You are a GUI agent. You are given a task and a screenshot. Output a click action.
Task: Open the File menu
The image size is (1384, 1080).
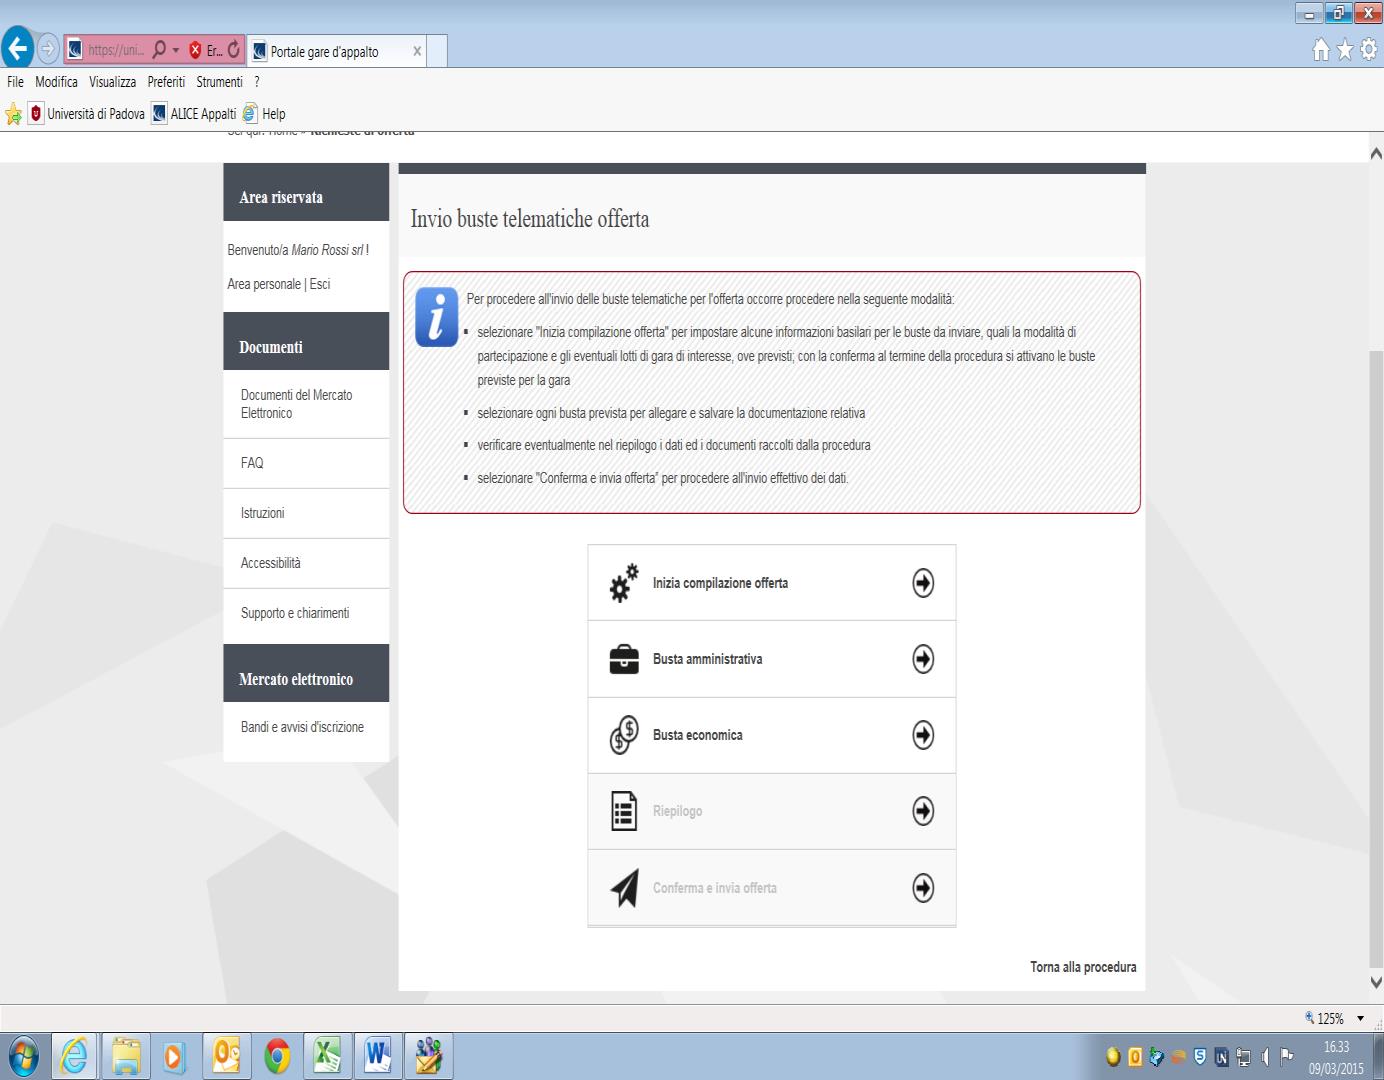(x=15, y=82)
